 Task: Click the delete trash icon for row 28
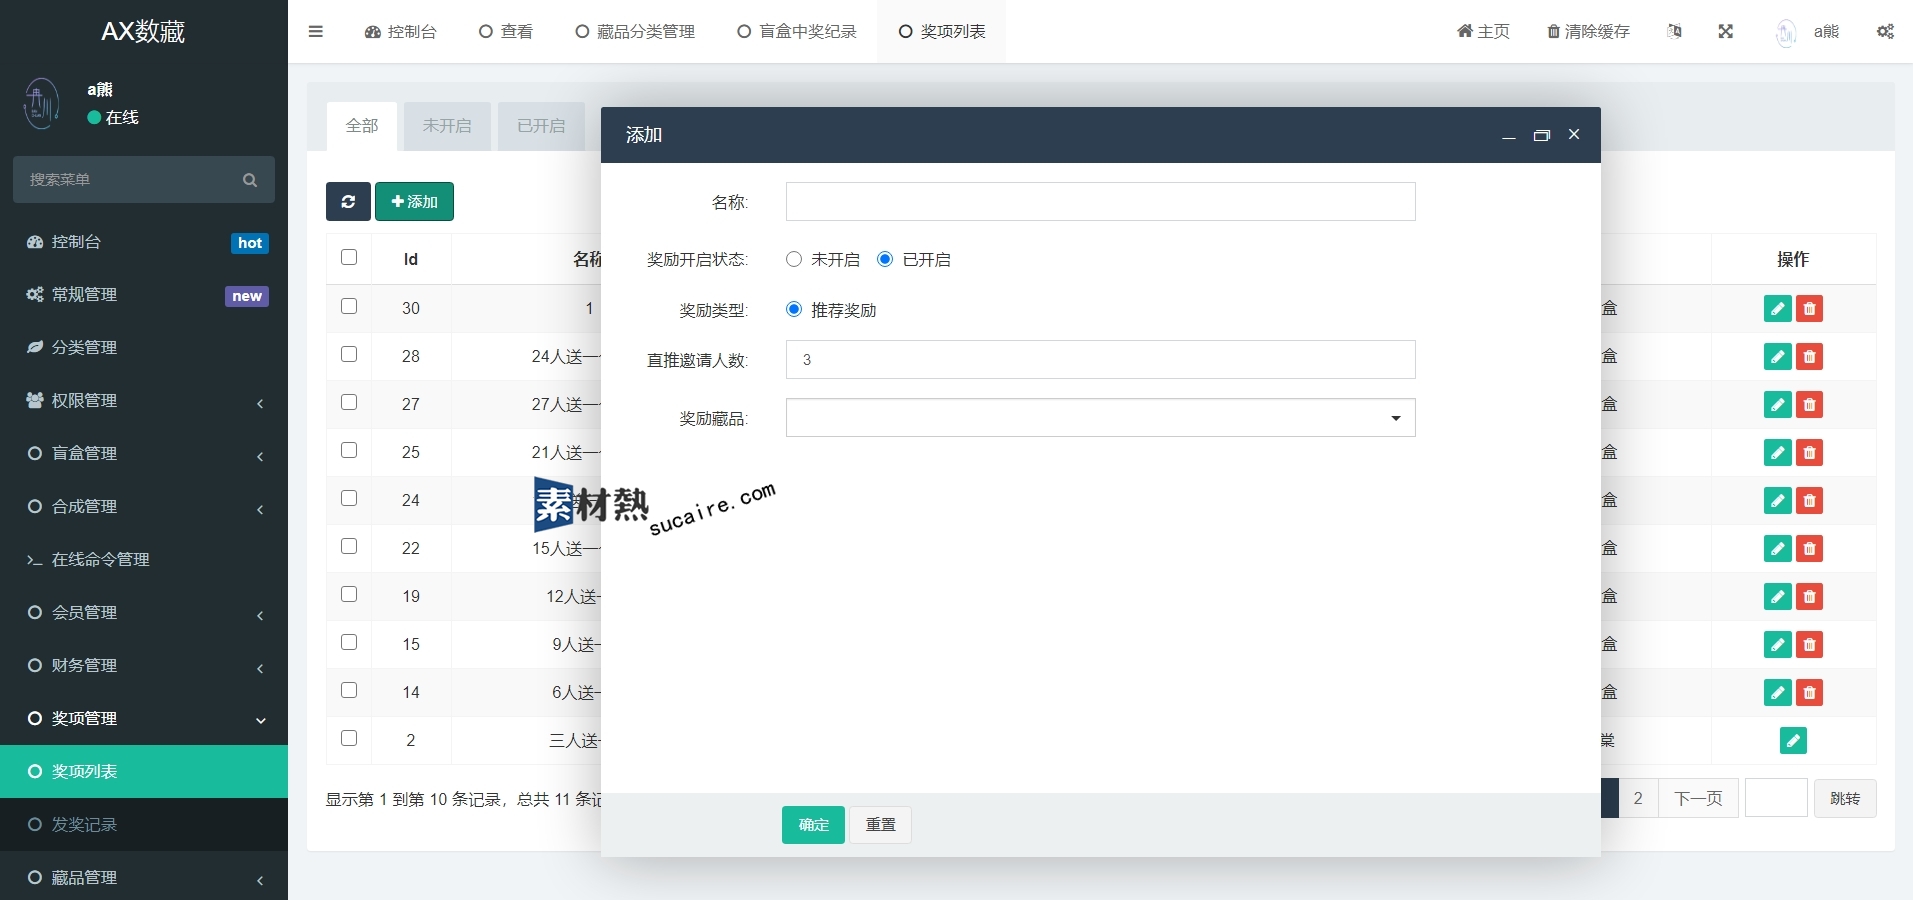pos(1809,356)
